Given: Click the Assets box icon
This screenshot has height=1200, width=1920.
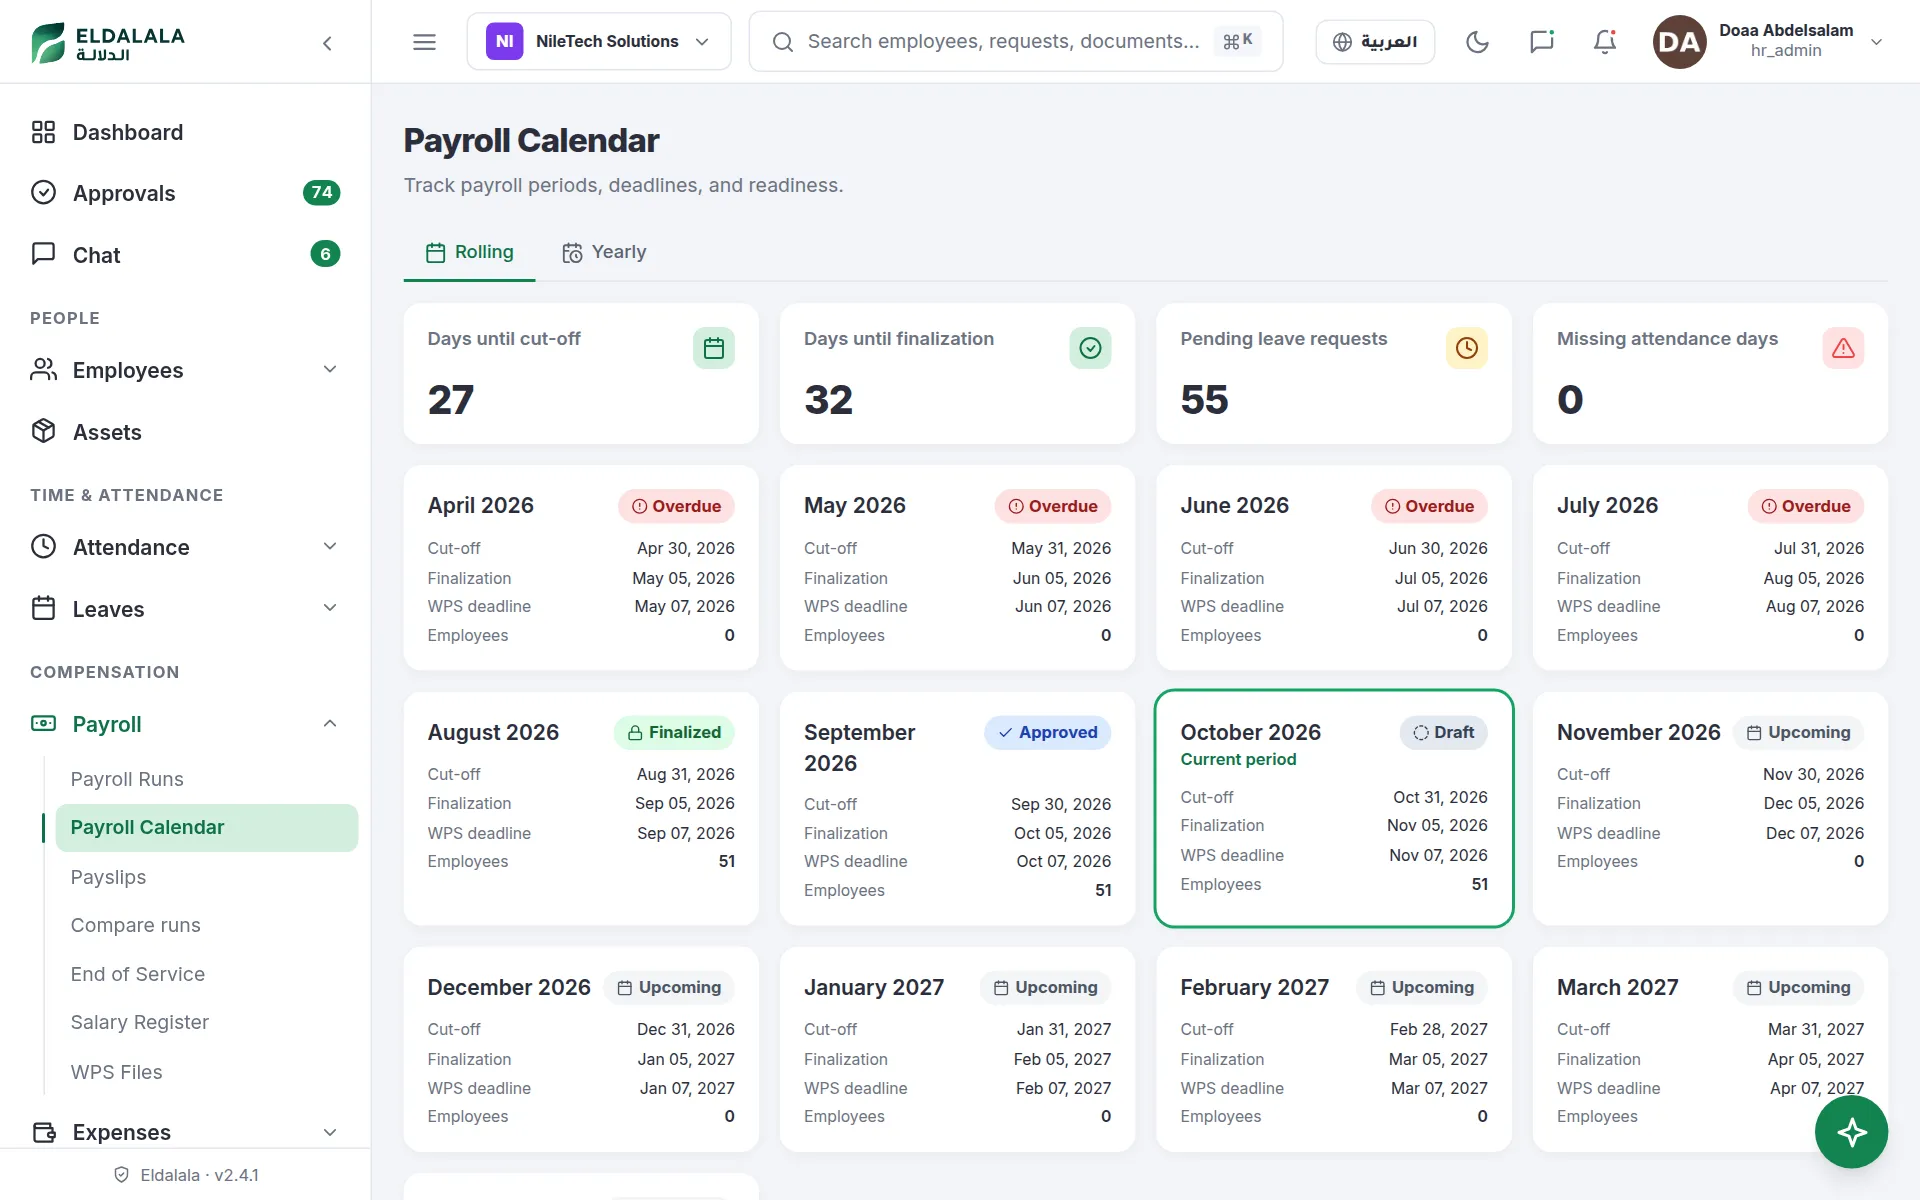Looking at the screenshot, I should click(x=43, y=431).
